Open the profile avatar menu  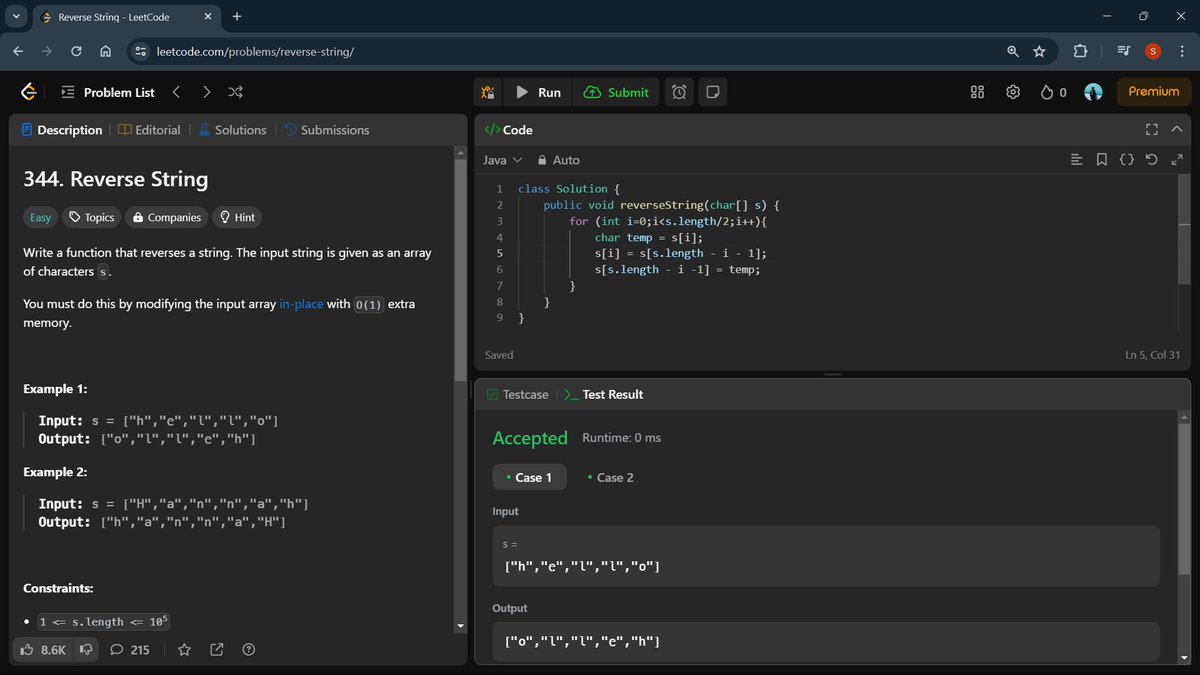1093,92
